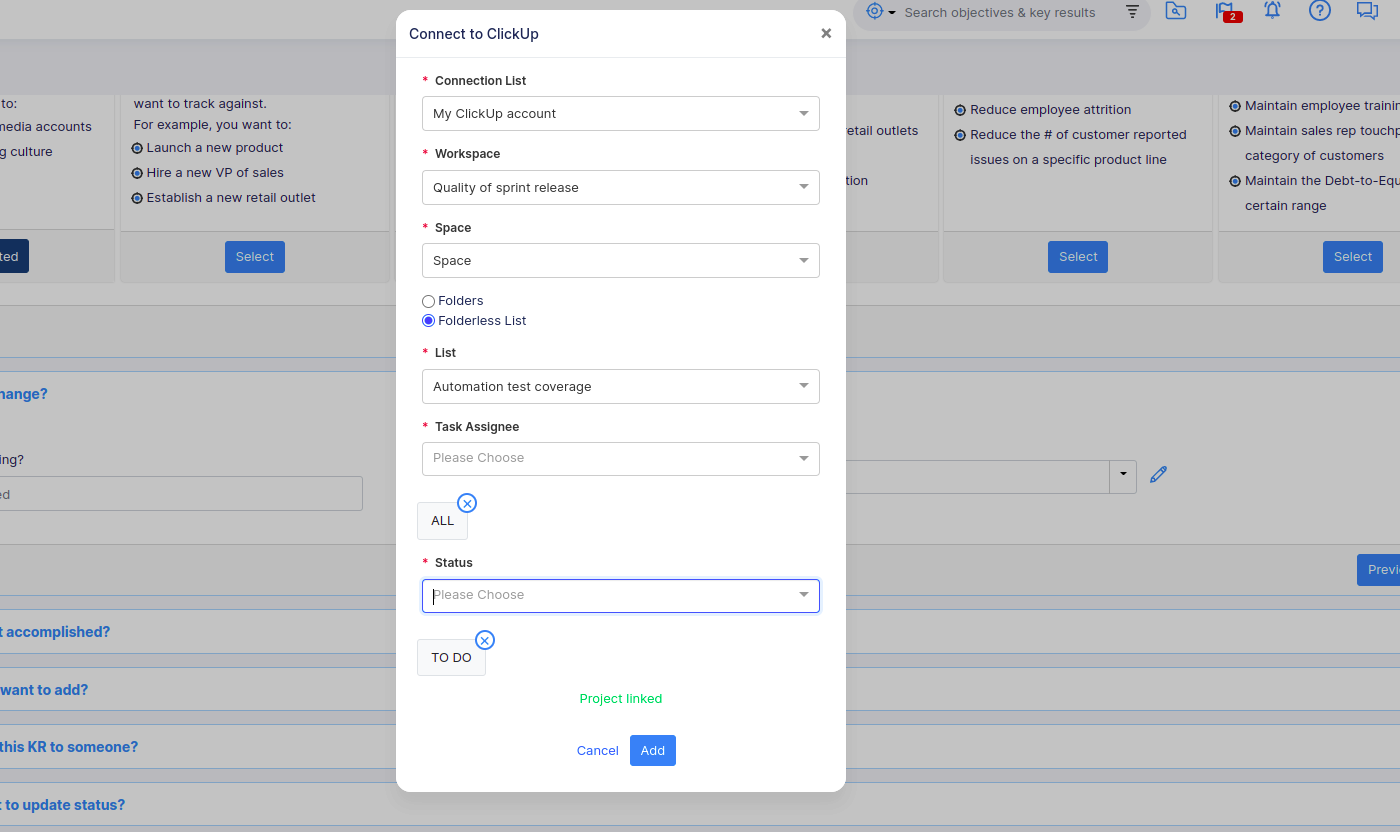The width and height of the screenshot is (1400, 832).
Task: Click the ALL assignee tag
Action: [442, 520]
